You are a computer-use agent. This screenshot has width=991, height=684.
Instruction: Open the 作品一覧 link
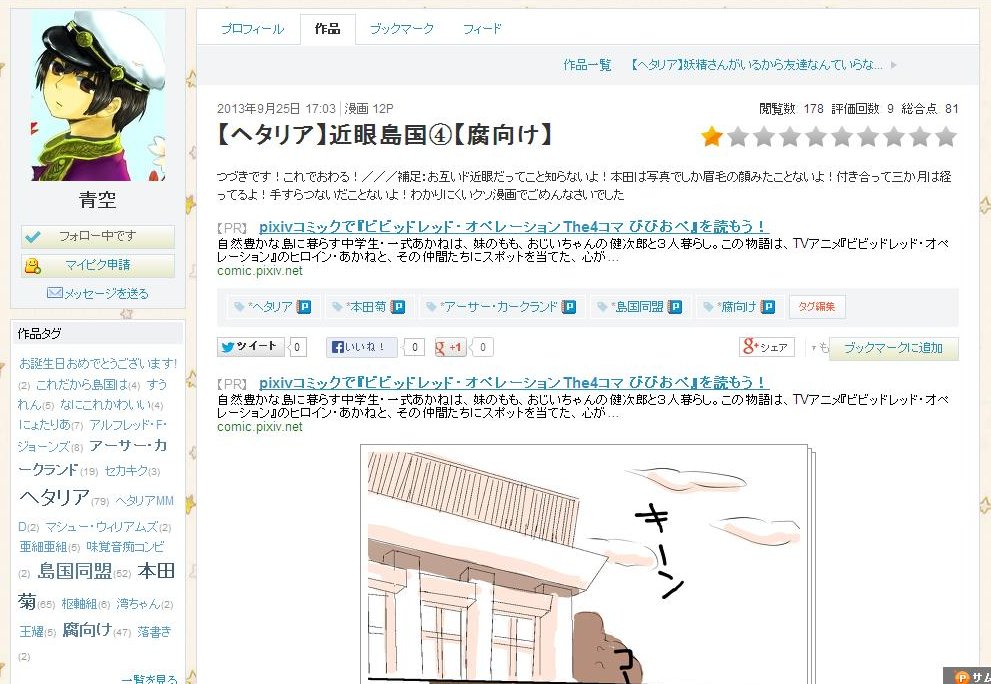pos(587,65)
